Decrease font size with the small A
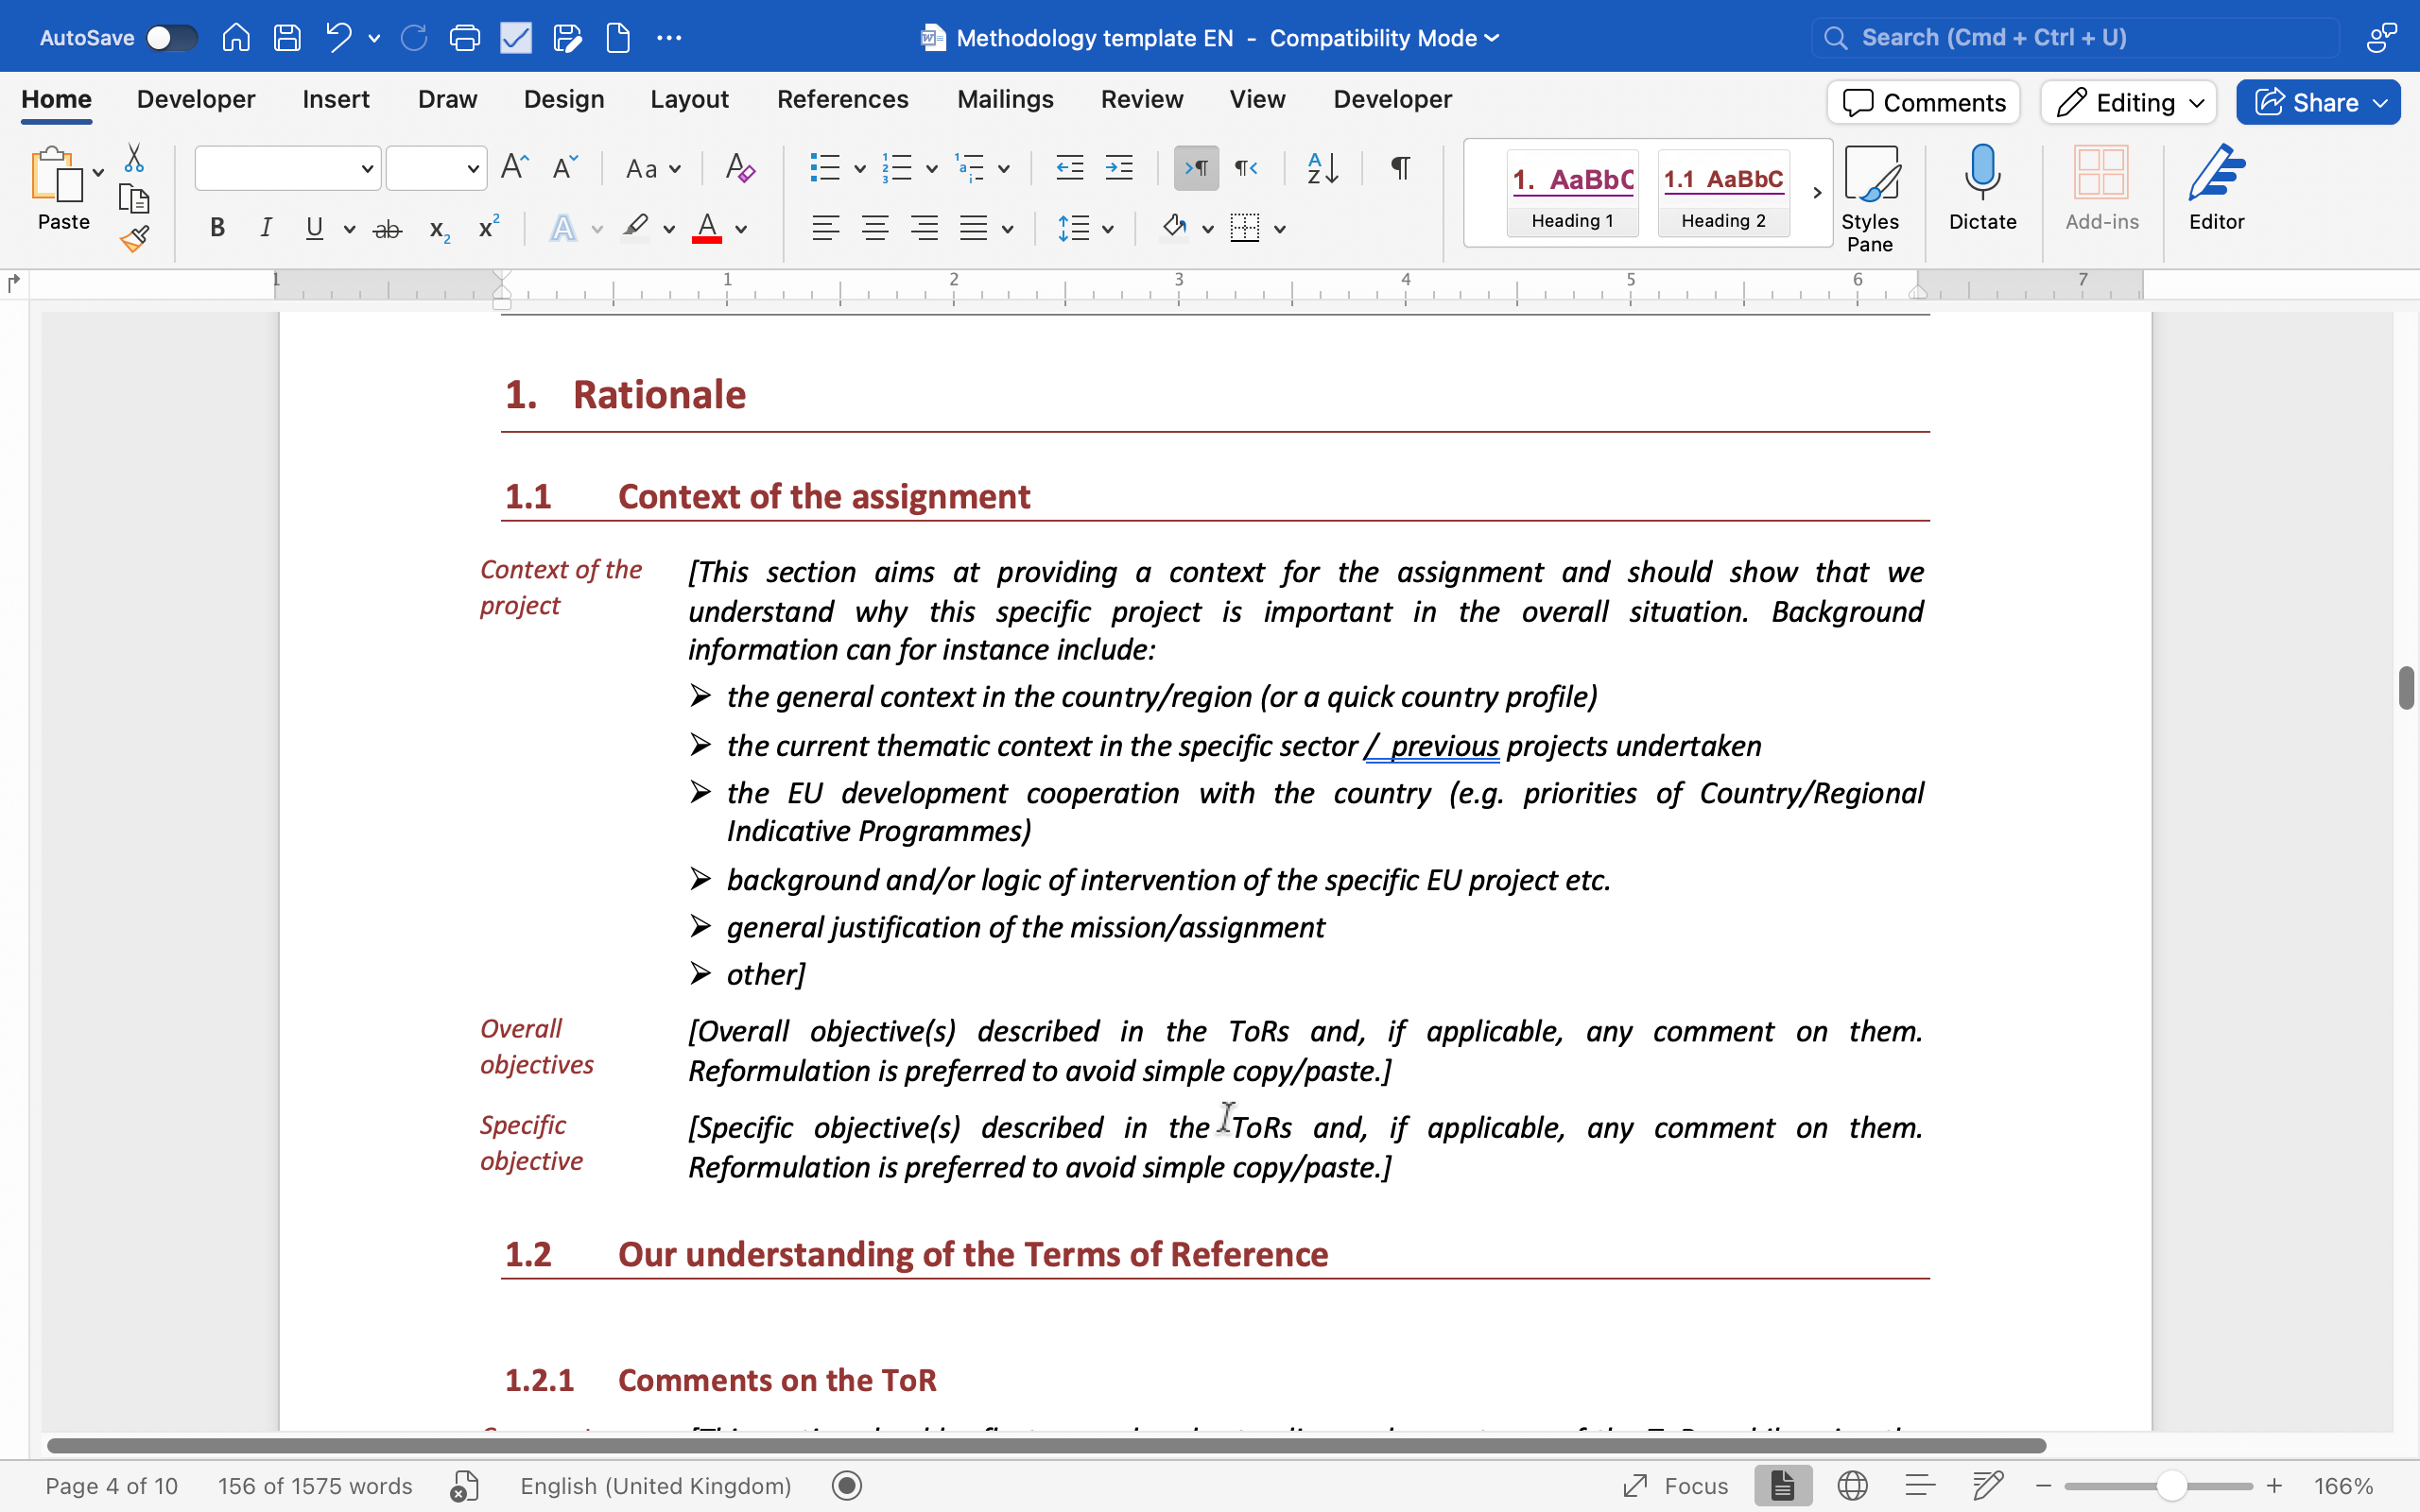The width and height of the screenshot is (2420, 1512). click(x=565, y=167)
